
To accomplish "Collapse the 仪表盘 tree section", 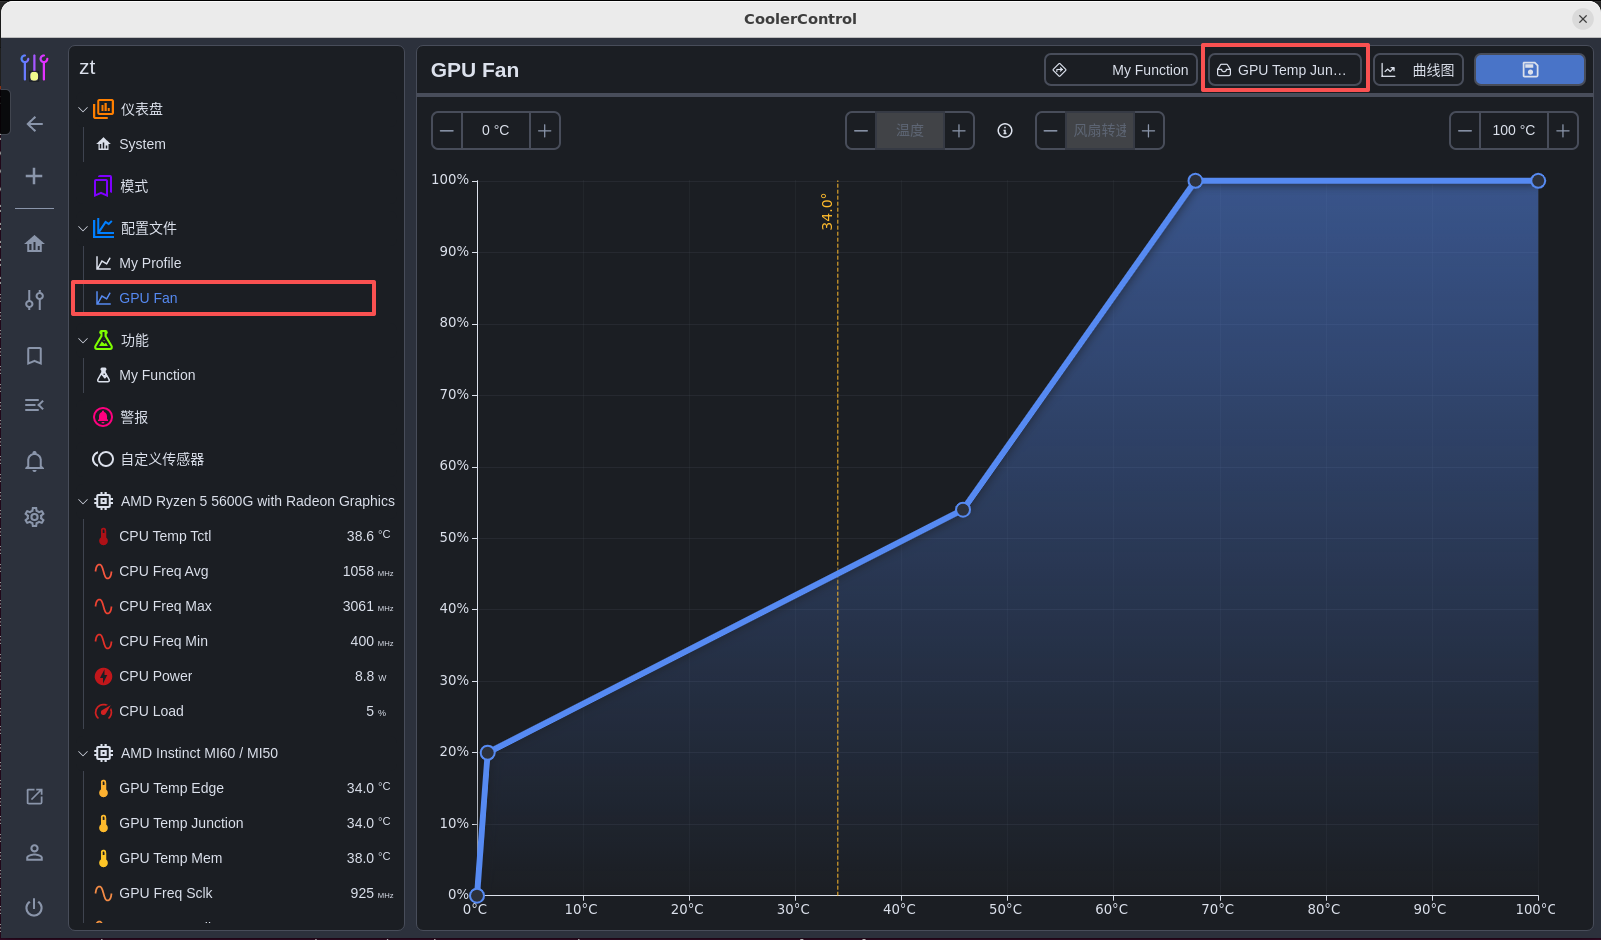I will tap(83, 109).
